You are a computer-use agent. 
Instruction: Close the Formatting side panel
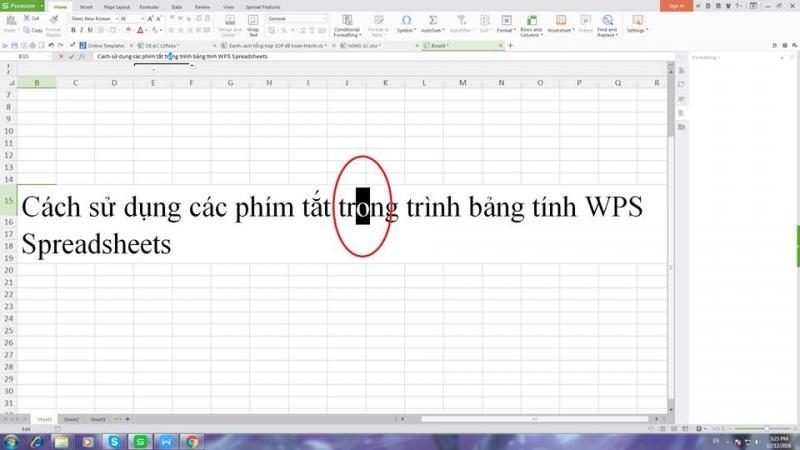point(792,58)
